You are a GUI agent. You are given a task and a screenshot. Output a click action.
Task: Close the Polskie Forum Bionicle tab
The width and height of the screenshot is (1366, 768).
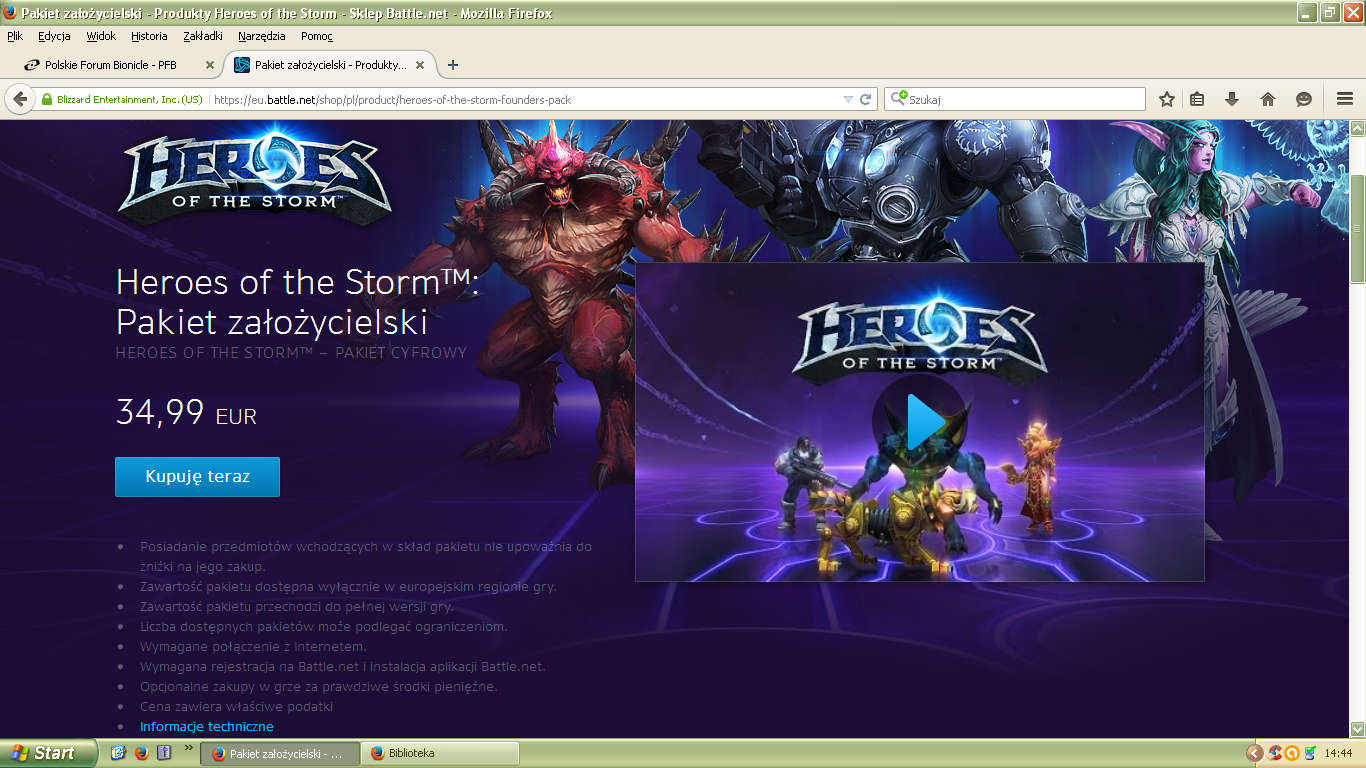(210, 65)
